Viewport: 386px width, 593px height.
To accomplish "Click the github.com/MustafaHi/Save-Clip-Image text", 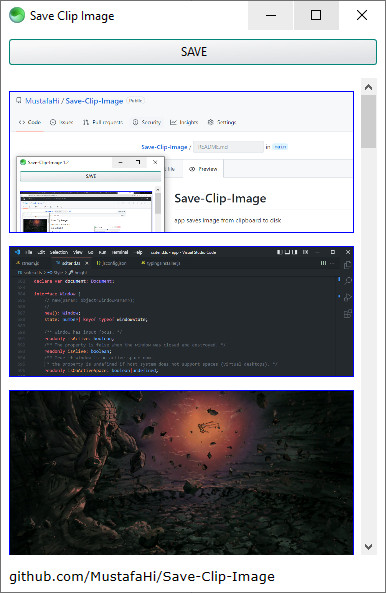I will tap(142, 577).
